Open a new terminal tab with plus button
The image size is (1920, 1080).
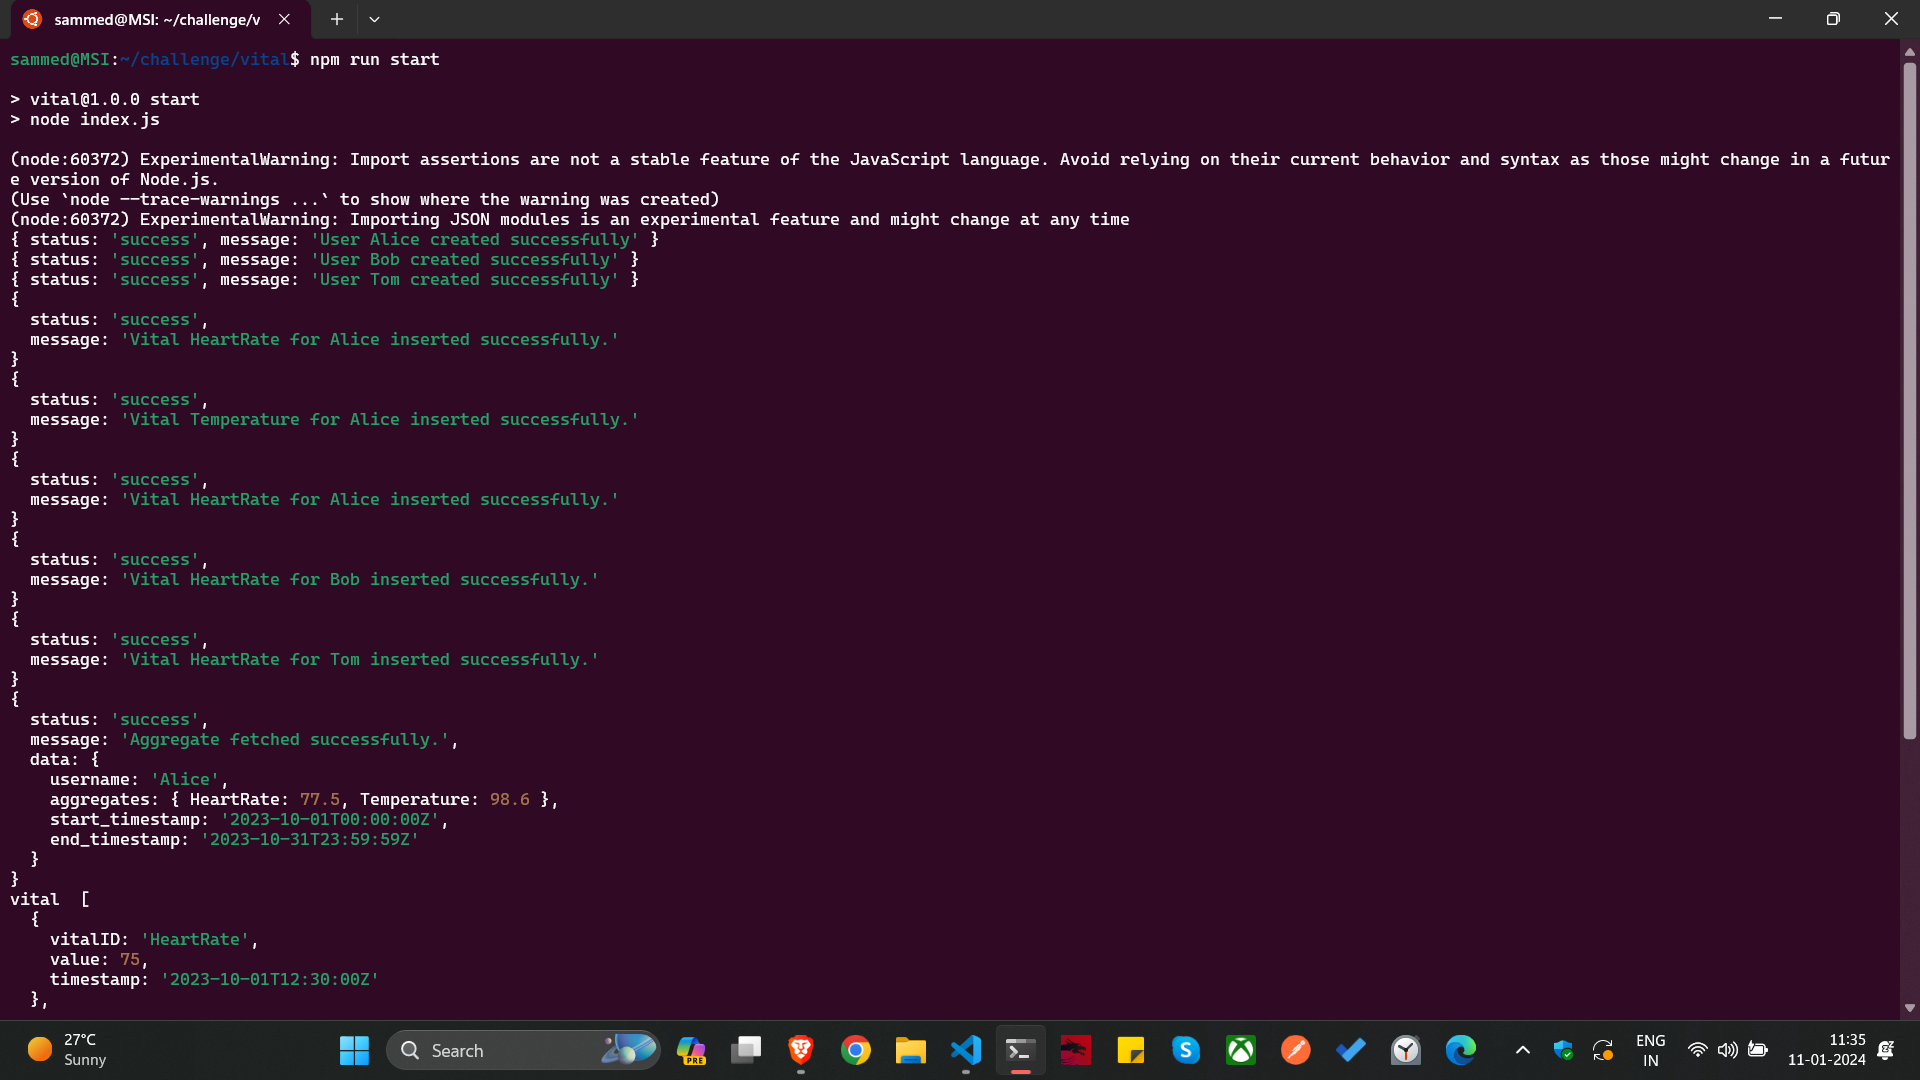337,19
